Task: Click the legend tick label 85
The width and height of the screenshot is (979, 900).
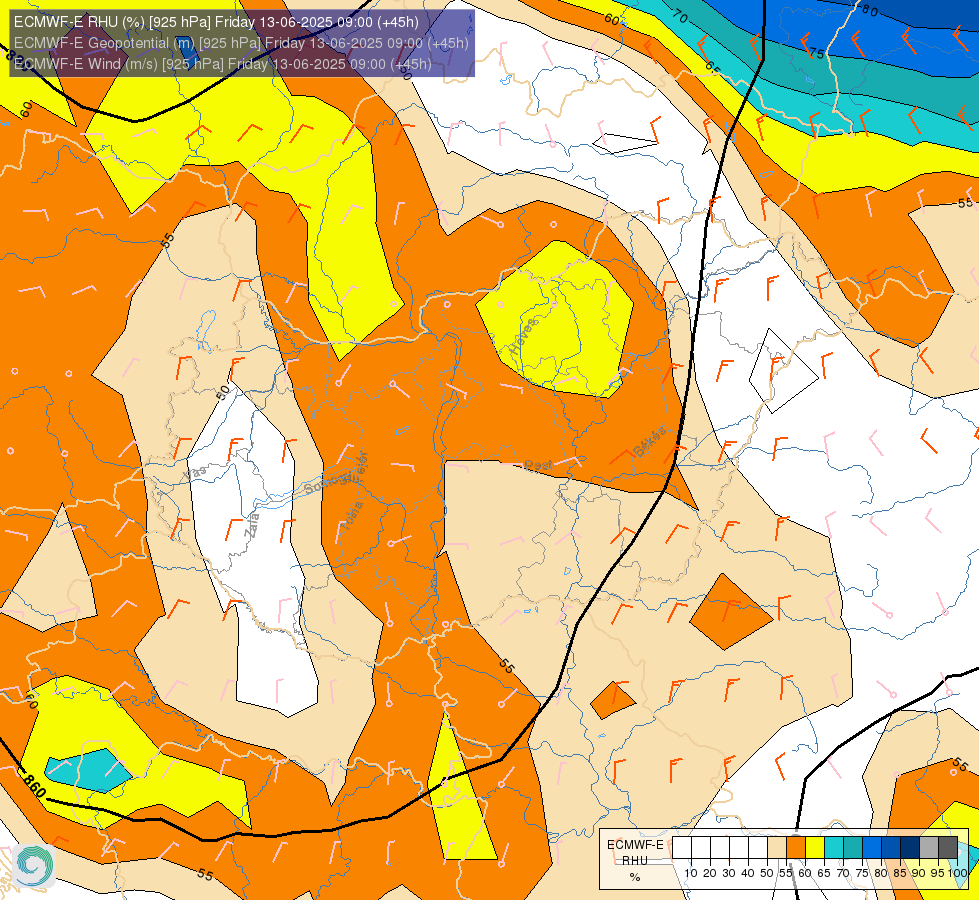Action: coord(900,873)
